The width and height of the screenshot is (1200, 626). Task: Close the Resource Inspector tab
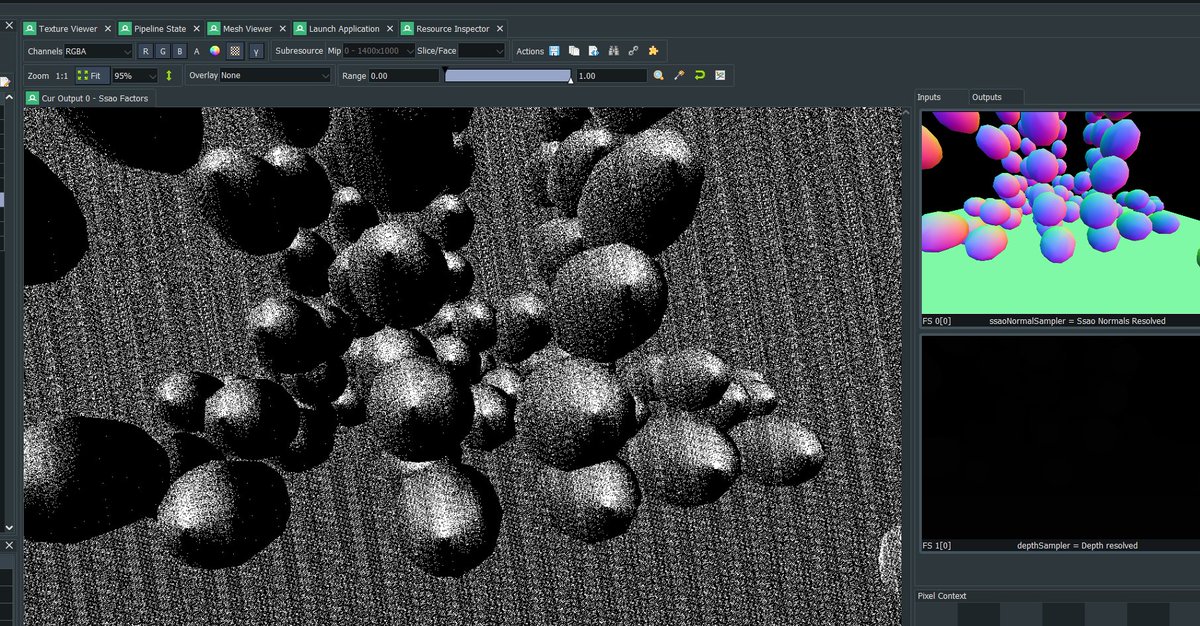click(x=499, y=29)
